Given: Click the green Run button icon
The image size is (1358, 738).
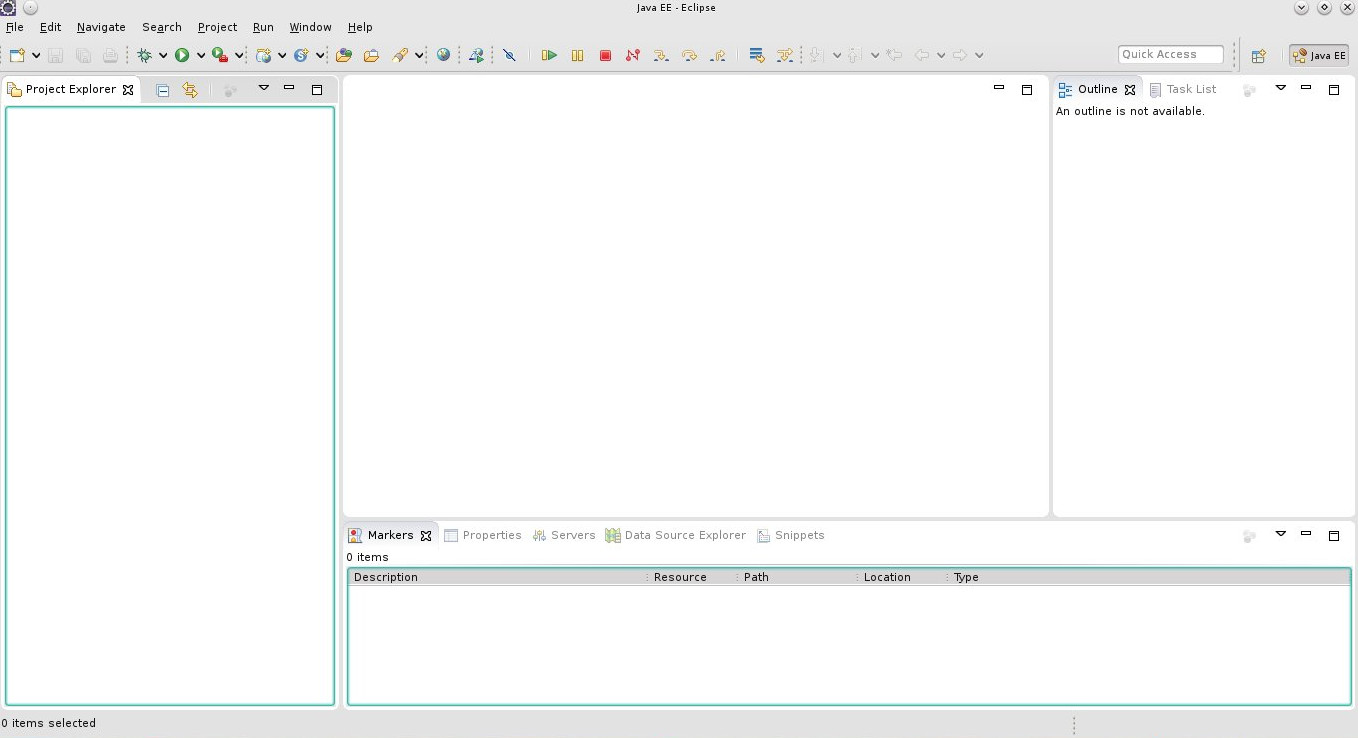Looking at the screenshot, I should pos(182,56).
